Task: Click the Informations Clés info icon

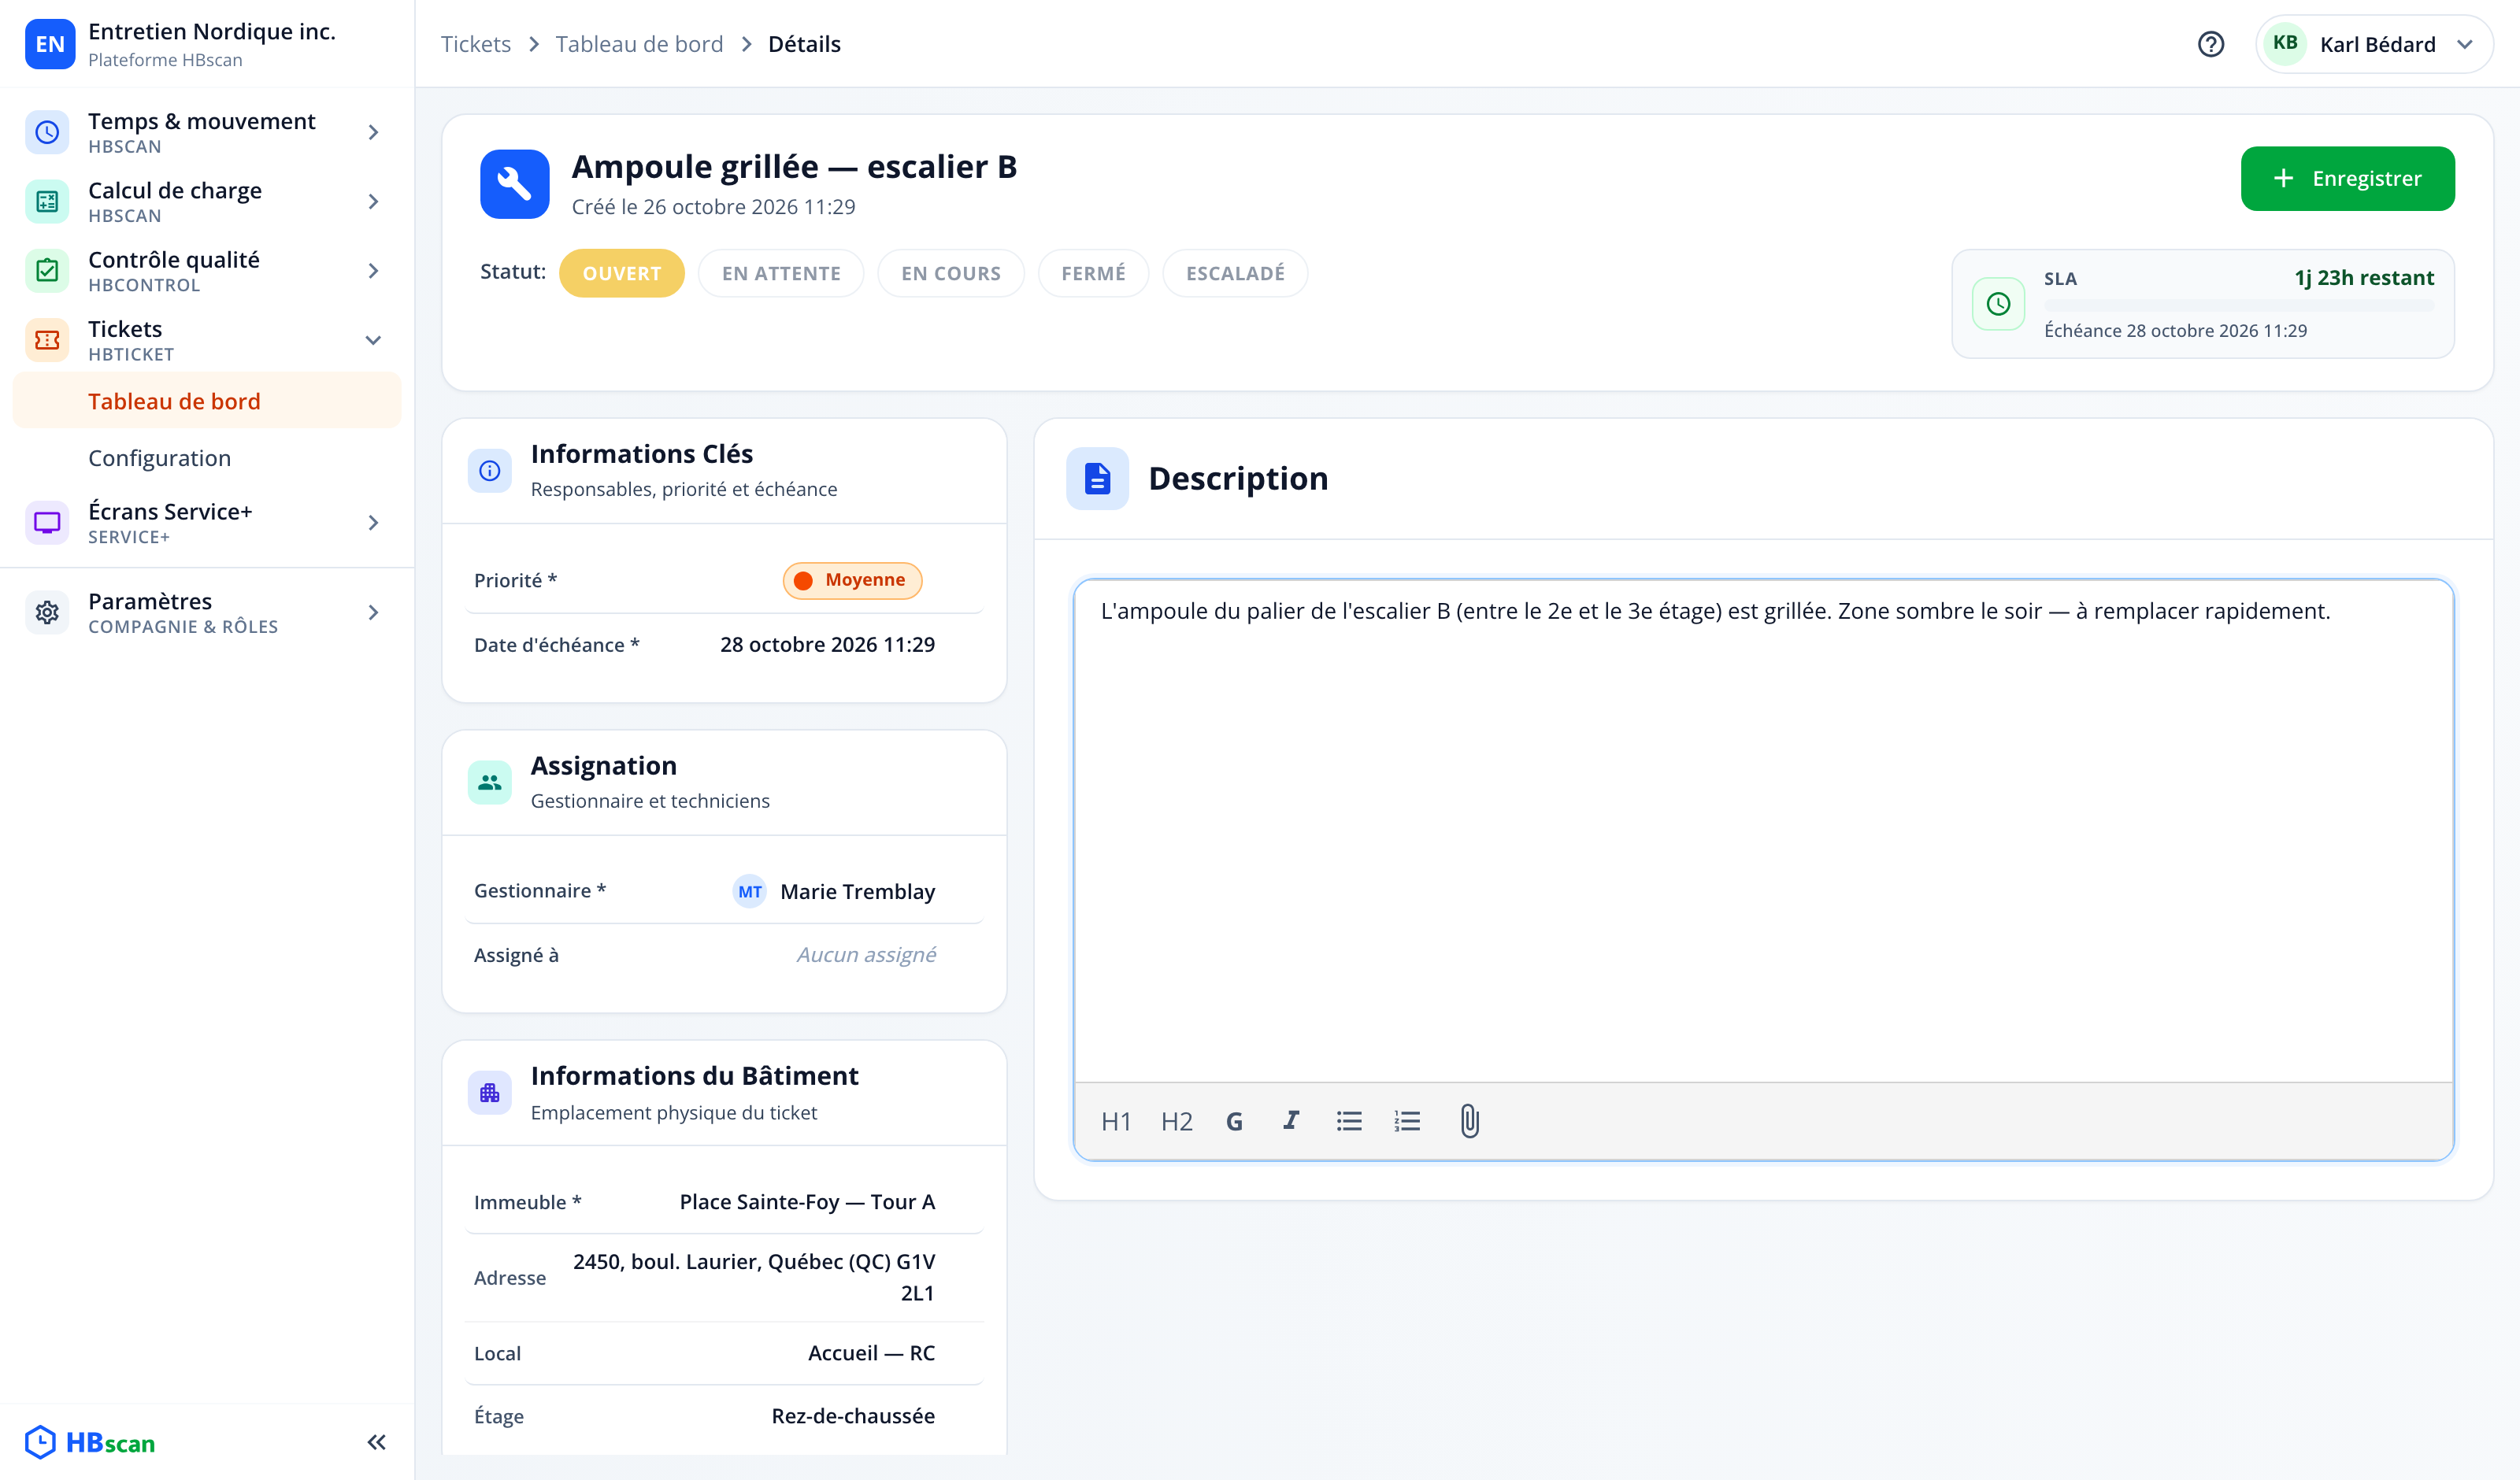Action: [x=490, y=470]
